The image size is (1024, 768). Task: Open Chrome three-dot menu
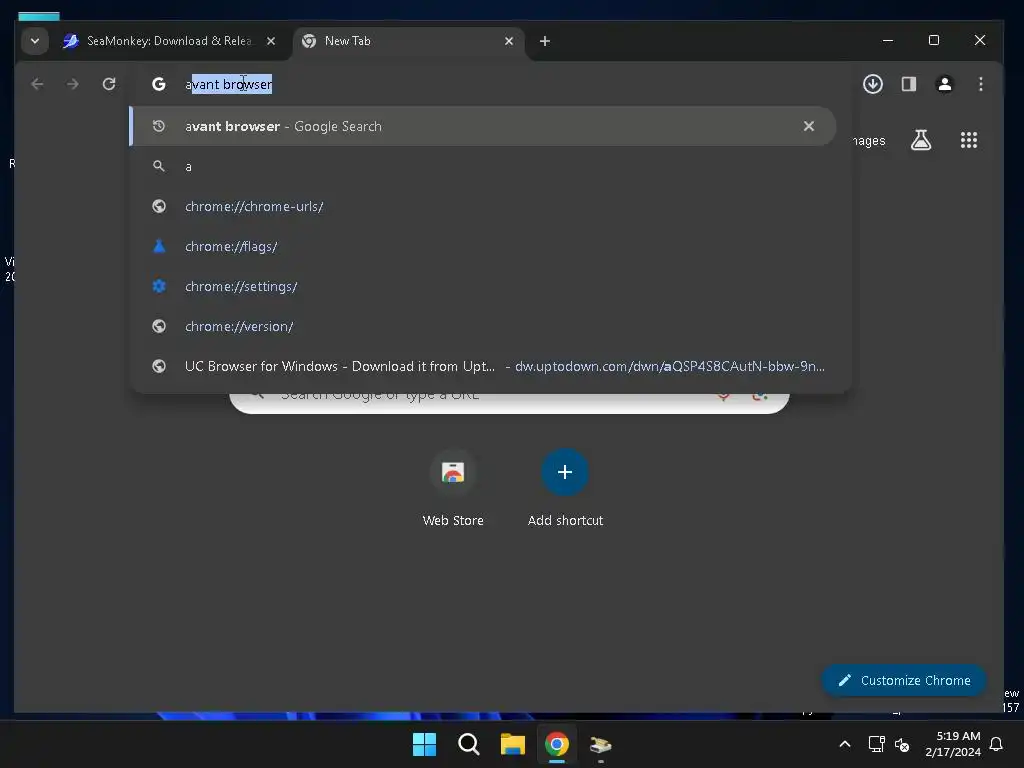980,84
